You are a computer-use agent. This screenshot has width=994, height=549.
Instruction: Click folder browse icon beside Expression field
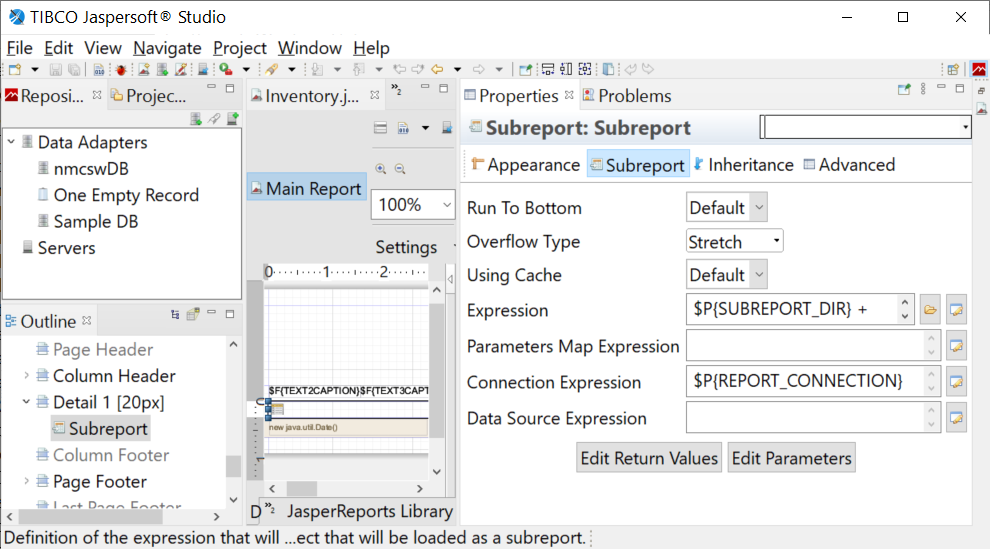click(x=930, y=310)
